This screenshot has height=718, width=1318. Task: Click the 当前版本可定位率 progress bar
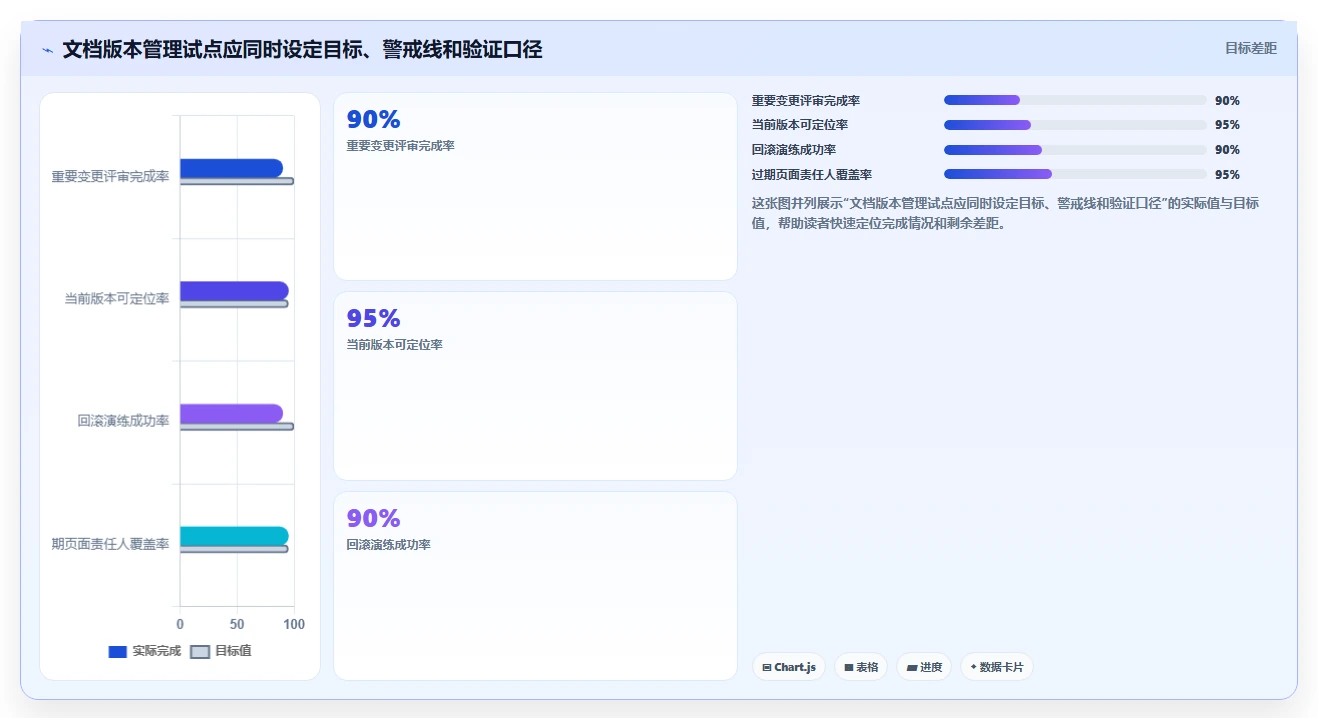1075,125
